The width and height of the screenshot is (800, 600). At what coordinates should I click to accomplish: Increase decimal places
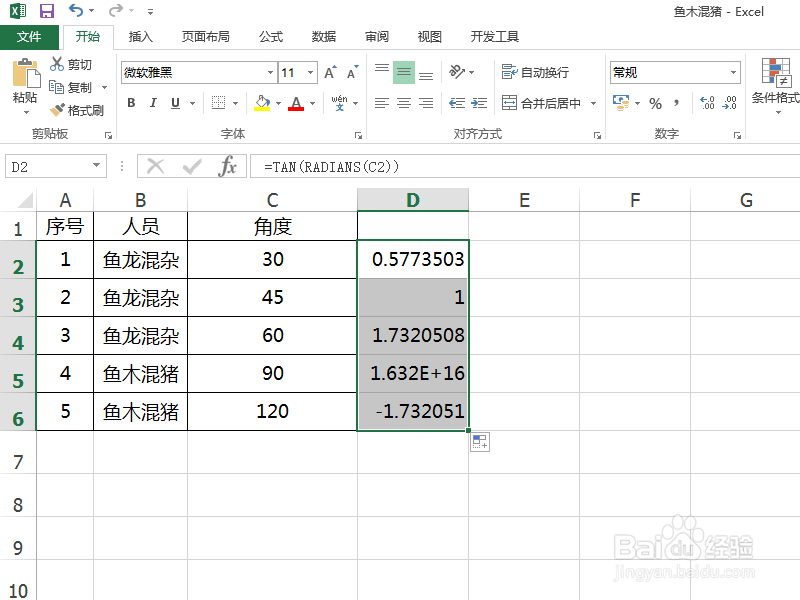coord(707,103)
